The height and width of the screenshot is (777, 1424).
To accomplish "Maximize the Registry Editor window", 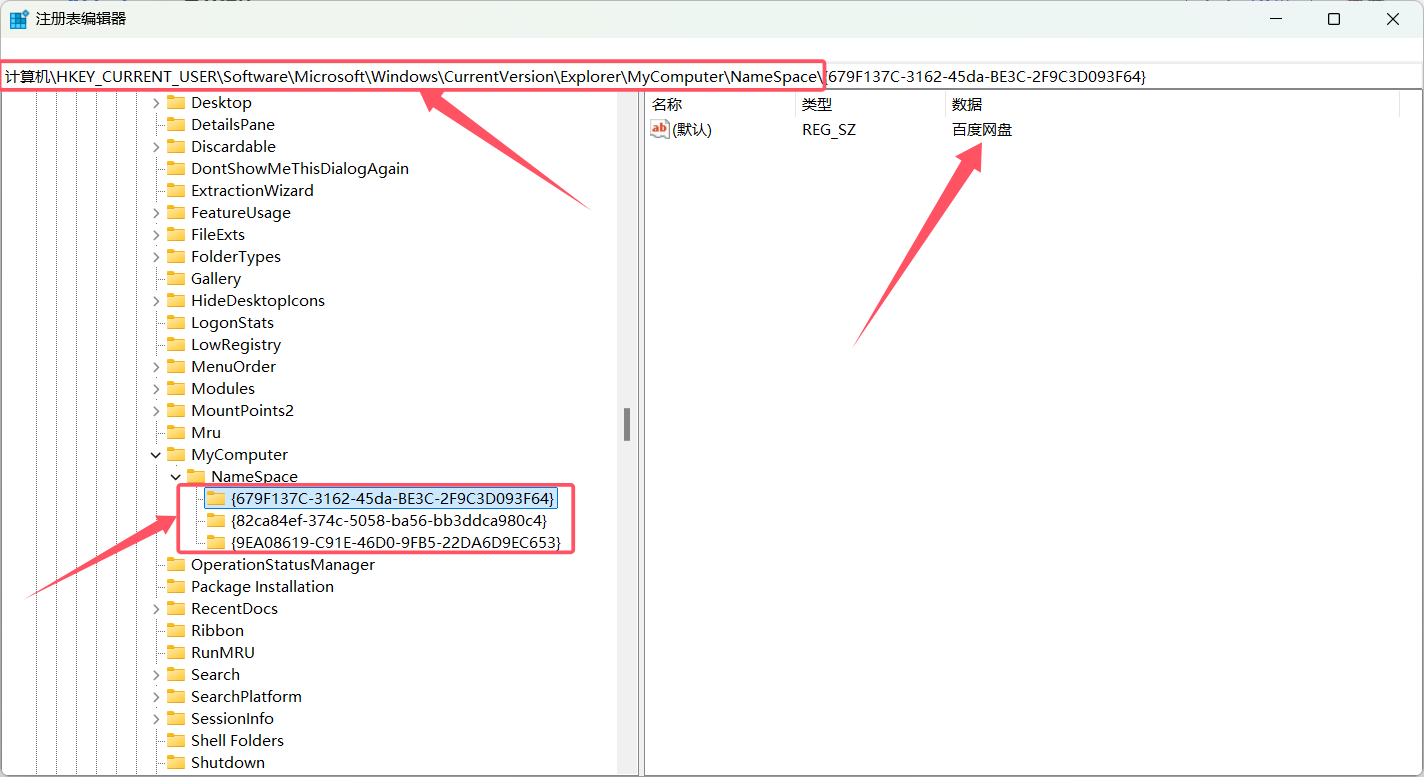I will point(1333,19).
